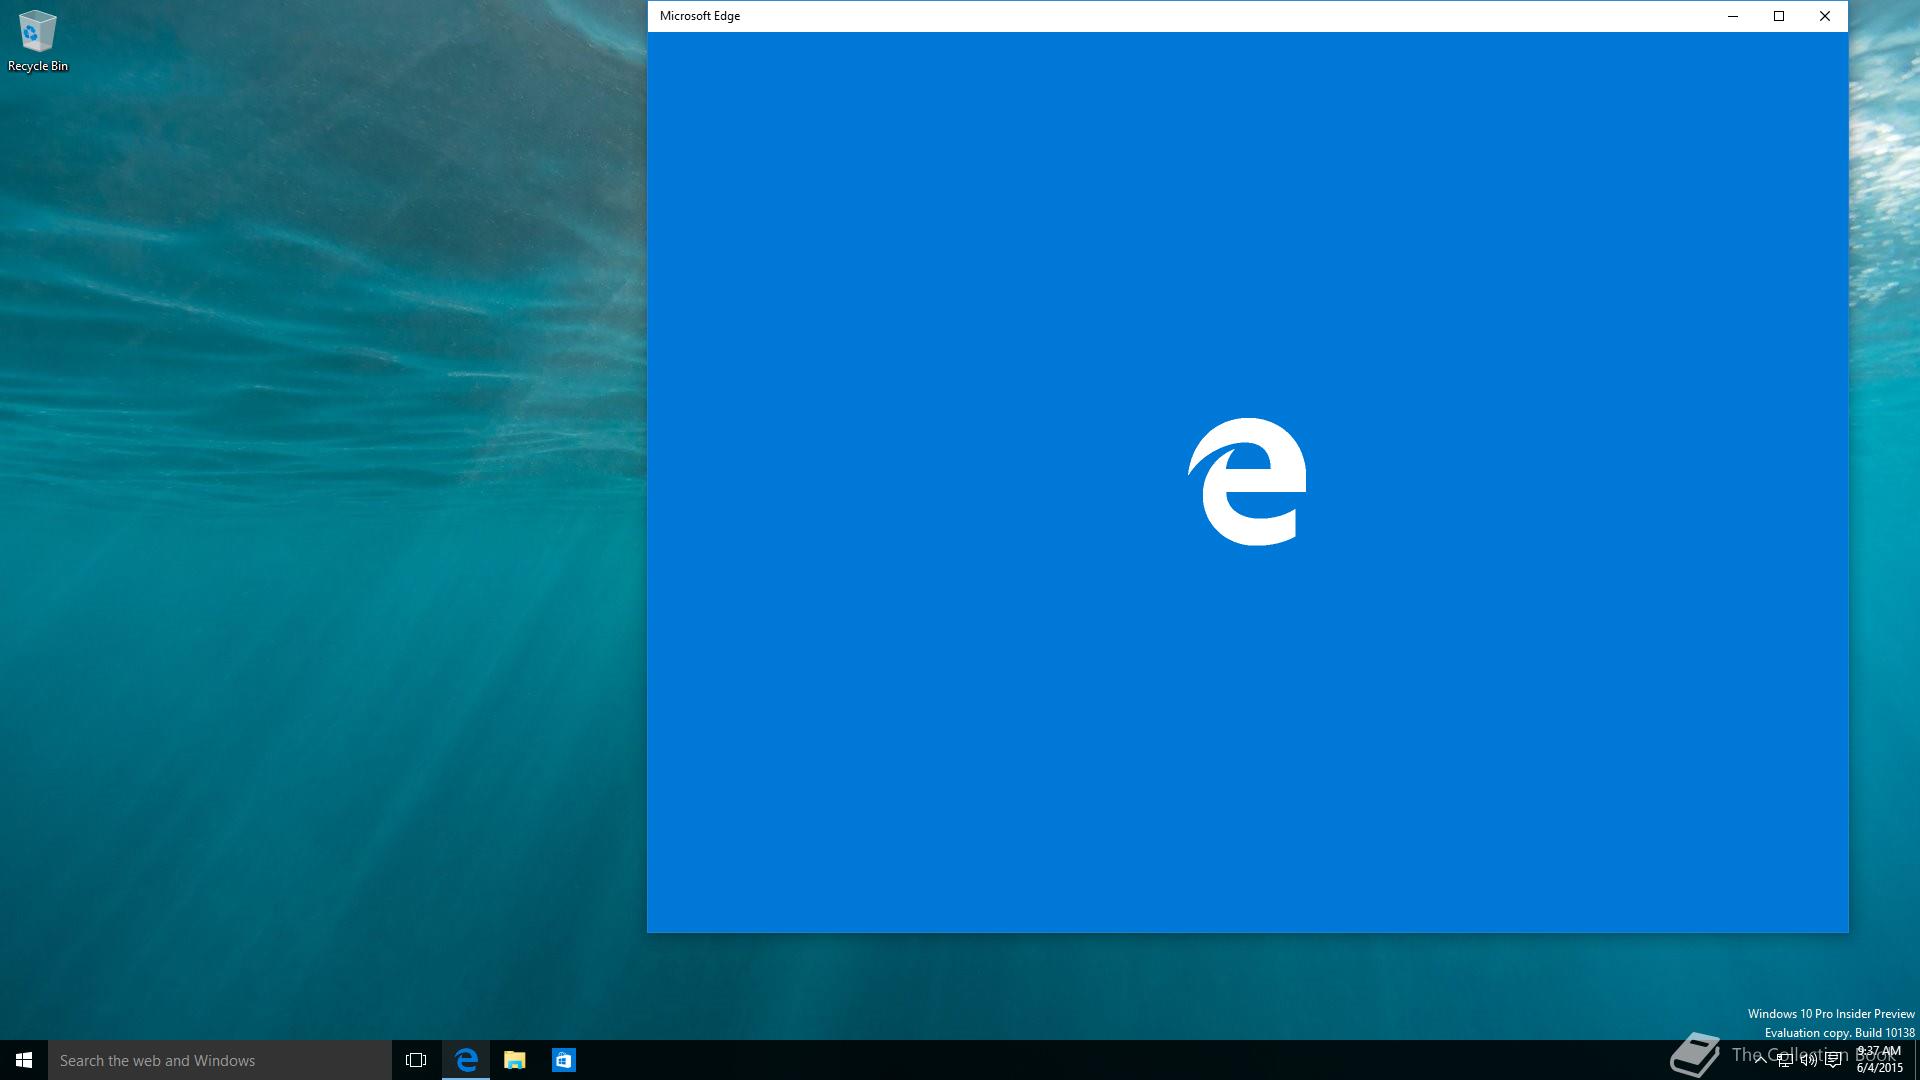Open the network status tray icon
The width and height of the screenshot is (1920, 1080).
[x=1784, y=1060]
